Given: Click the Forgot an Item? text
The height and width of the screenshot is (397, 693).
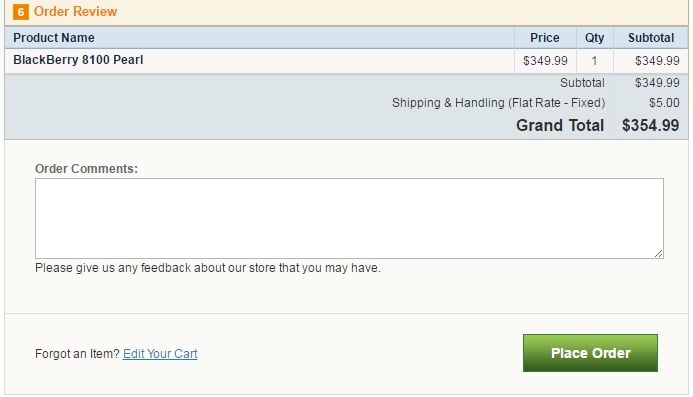Looking at the screenshot, I should pyautogui.click(x=77, y=354).
